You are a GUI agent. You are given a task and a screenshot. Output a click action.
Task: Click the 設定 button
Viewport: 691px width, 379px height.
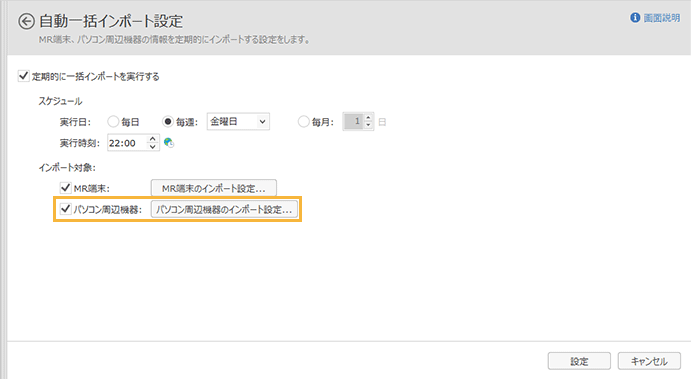click(579, 361)
